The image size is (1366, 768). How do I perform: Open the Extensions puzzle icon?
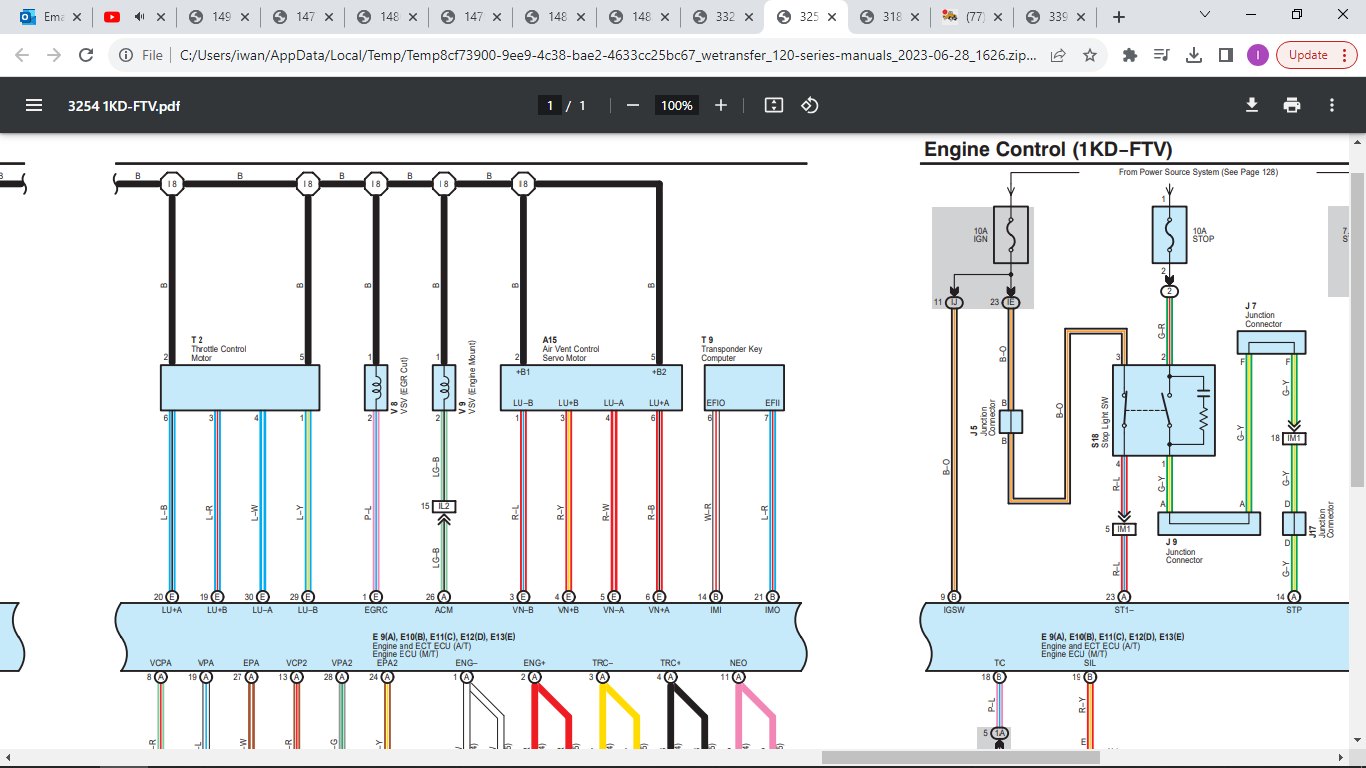[x=1130, y=55]
